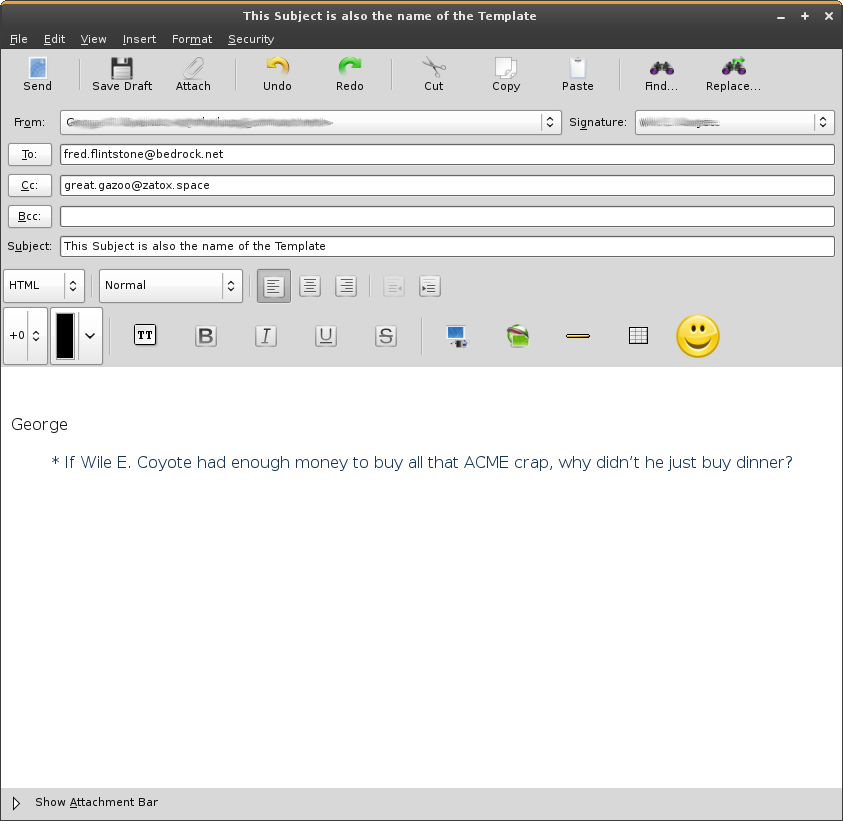Screen dimensions: 843x821
Task: Click the Send mail icon
Action: pyautogui.click(x=38, y=74)
